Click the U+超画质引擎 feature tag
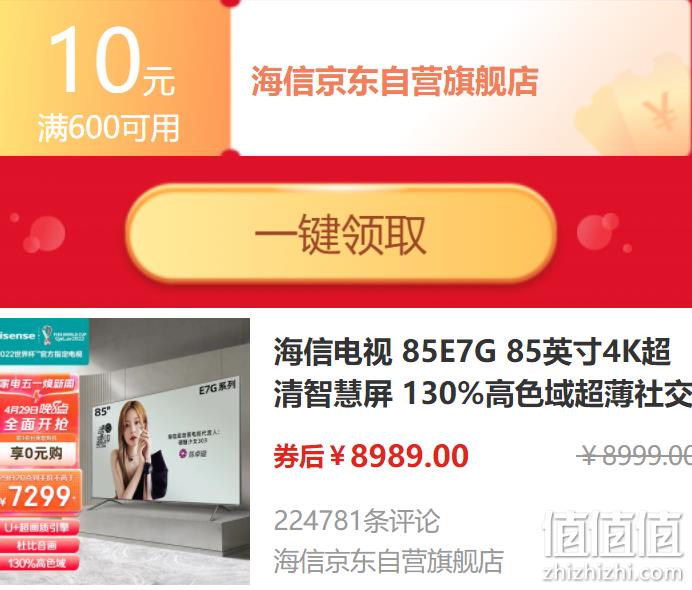Screen dimensions: 692x590 (39, 527)
